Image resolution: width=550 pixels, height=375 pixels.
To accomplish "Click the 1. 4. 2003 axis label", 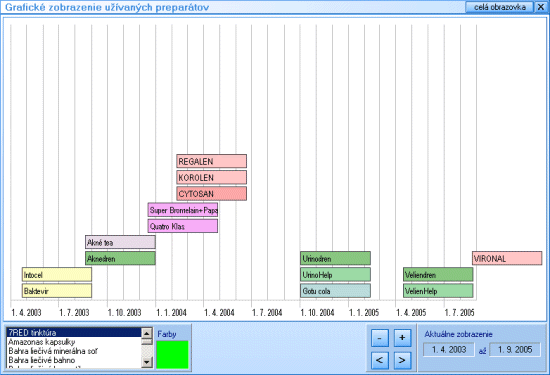I will (x=26, y=313).
